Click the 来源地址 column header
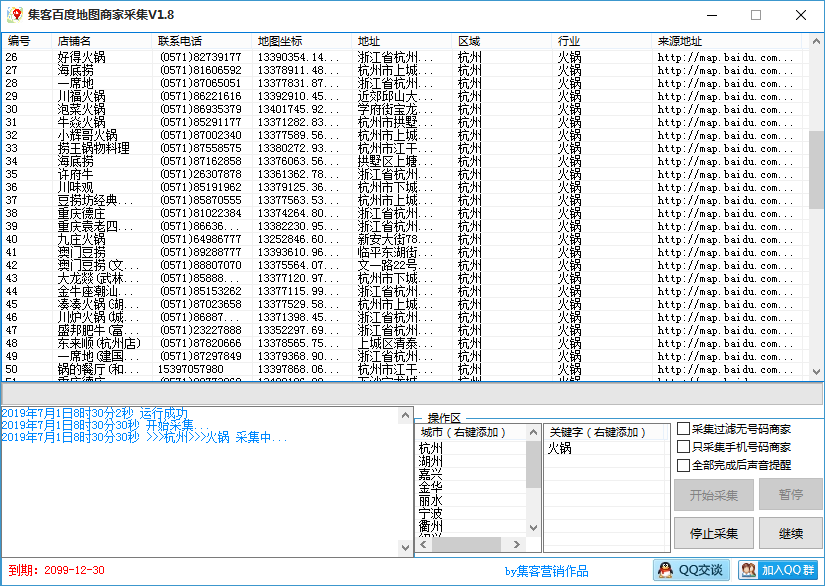The height and width of the screenshot is (586, 825). coord(726,41)
